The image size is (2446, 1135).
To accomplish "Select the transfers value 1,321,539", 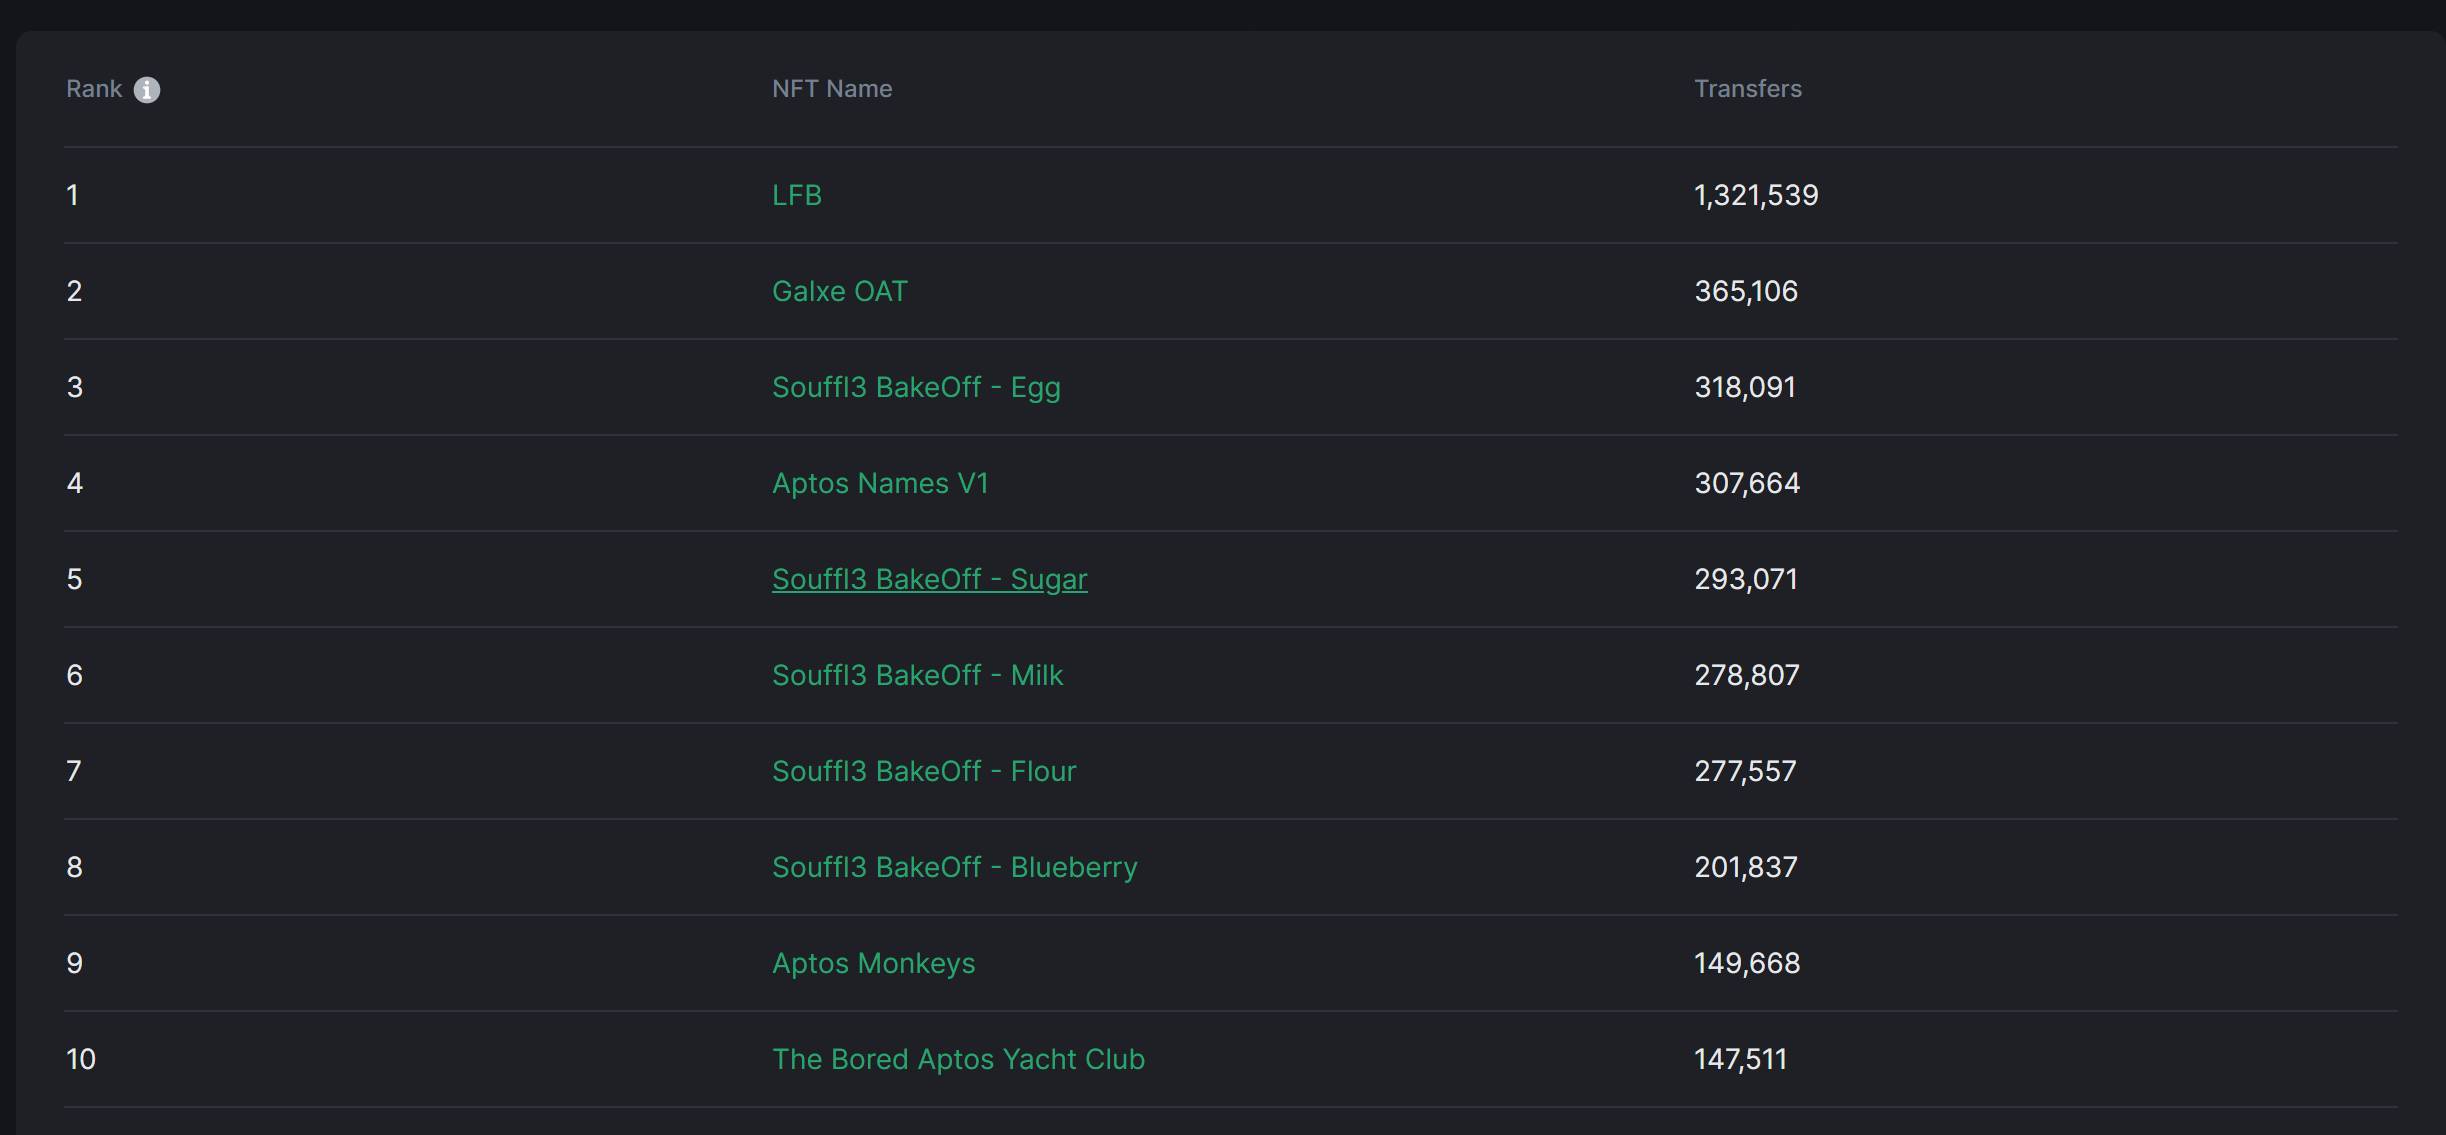I will [x=1756, y=195].
